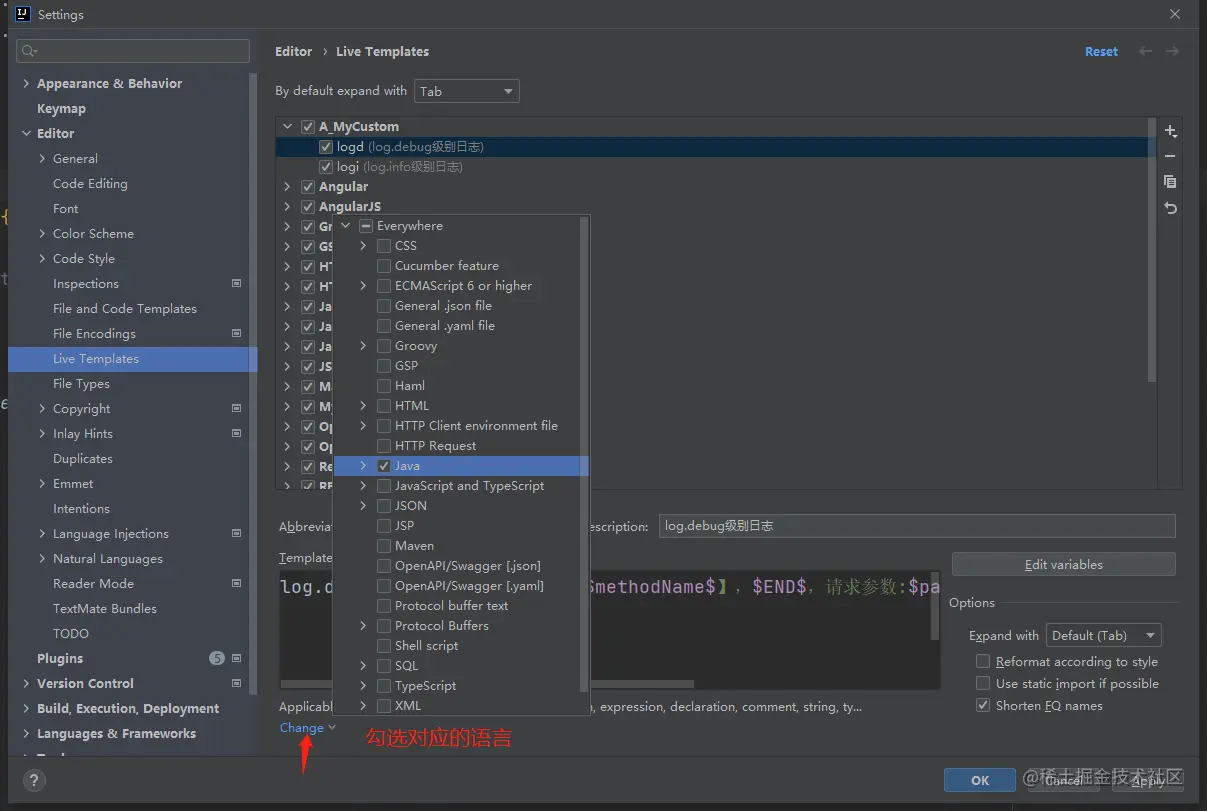Enable Reformat according to style
Viewport: 1207px width, 811px height.
983,662
